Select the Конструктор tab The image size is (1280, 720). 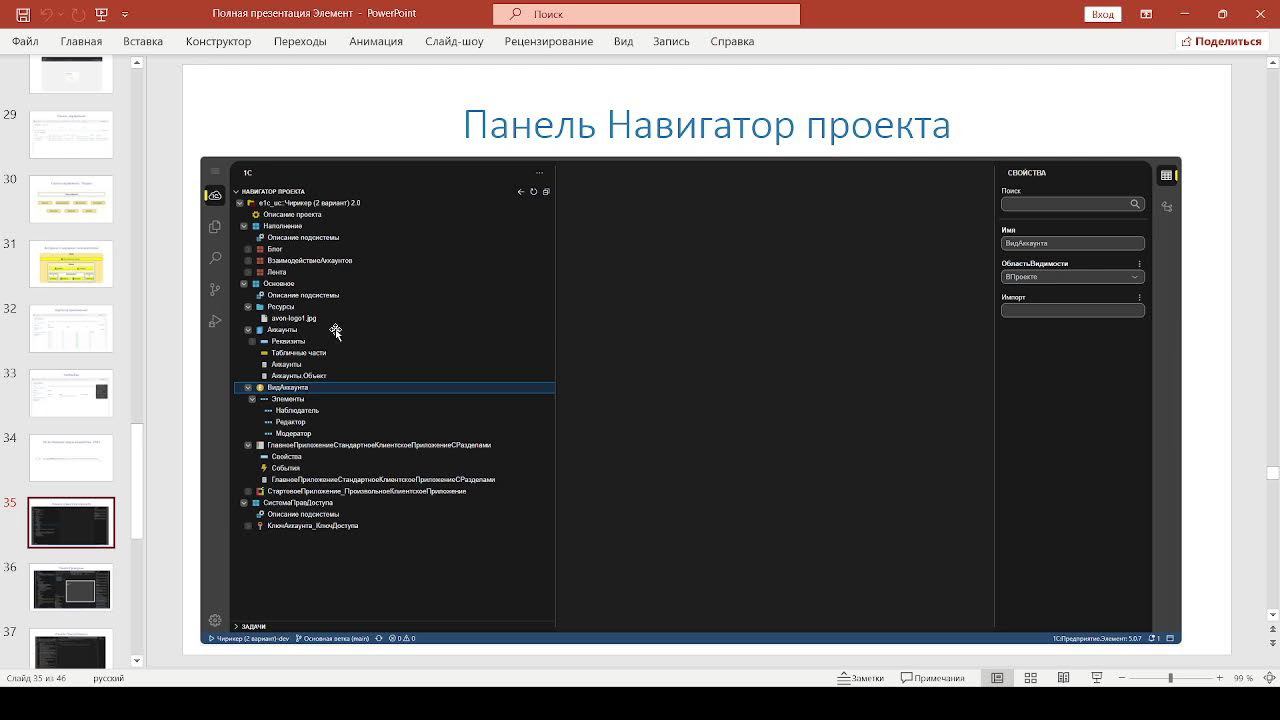coord(218,41)
